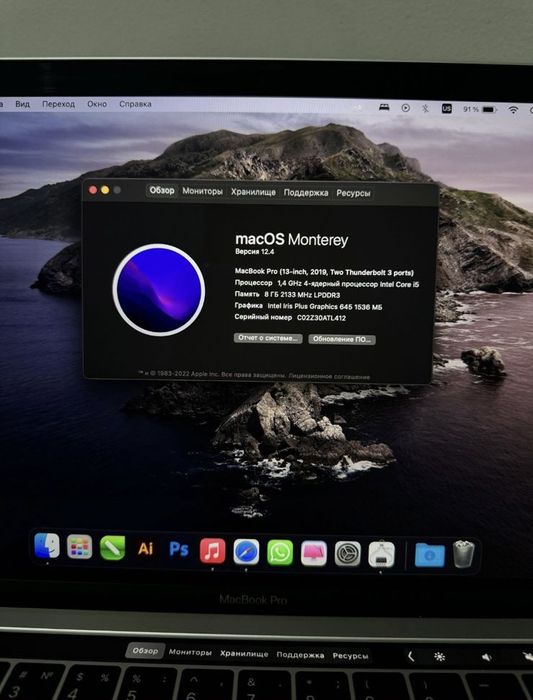Open the blue Downloads folder in Dock
Image resolution: width=533 pixels, height=700 pixels.
(429, 554)
